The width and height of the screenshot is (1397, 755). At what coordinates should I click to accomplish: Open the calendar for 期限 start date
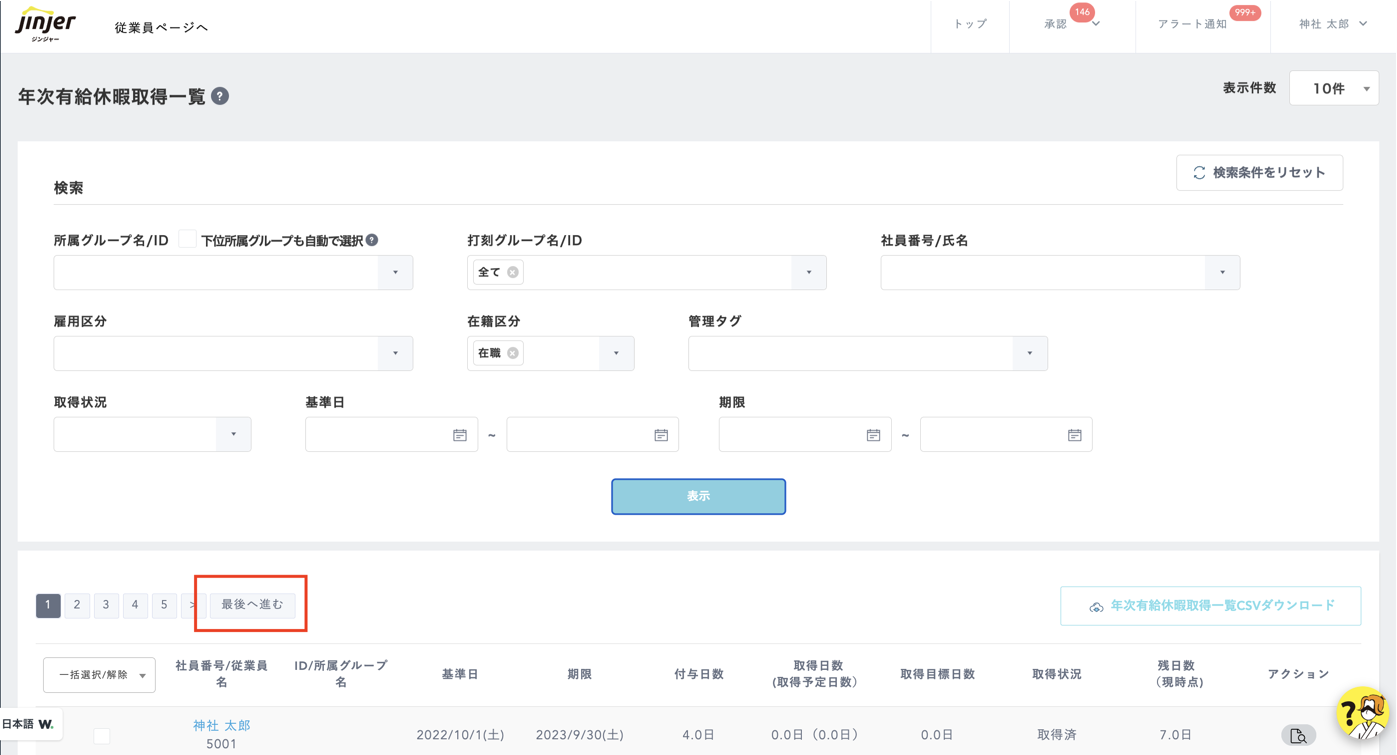click(872, 435)
